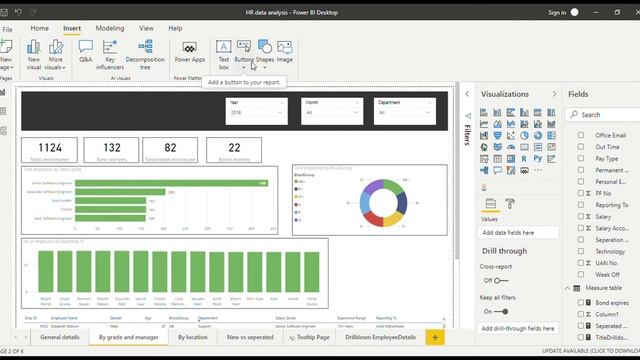Turn off Keep all filters toggle

pyautogui.click(x=501, y=311)
